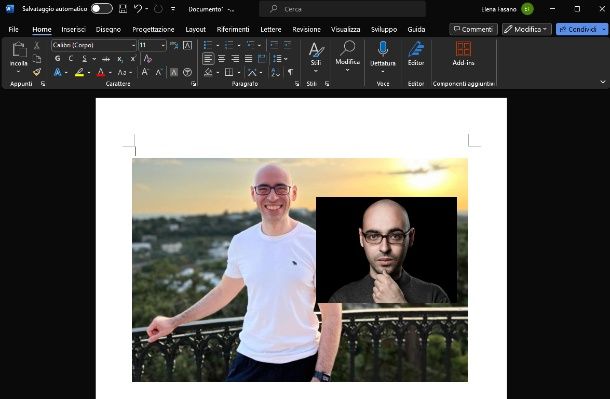Screen dimensions: 610x399
Task: Decrease the font size
Action: [x=159, y=72]
